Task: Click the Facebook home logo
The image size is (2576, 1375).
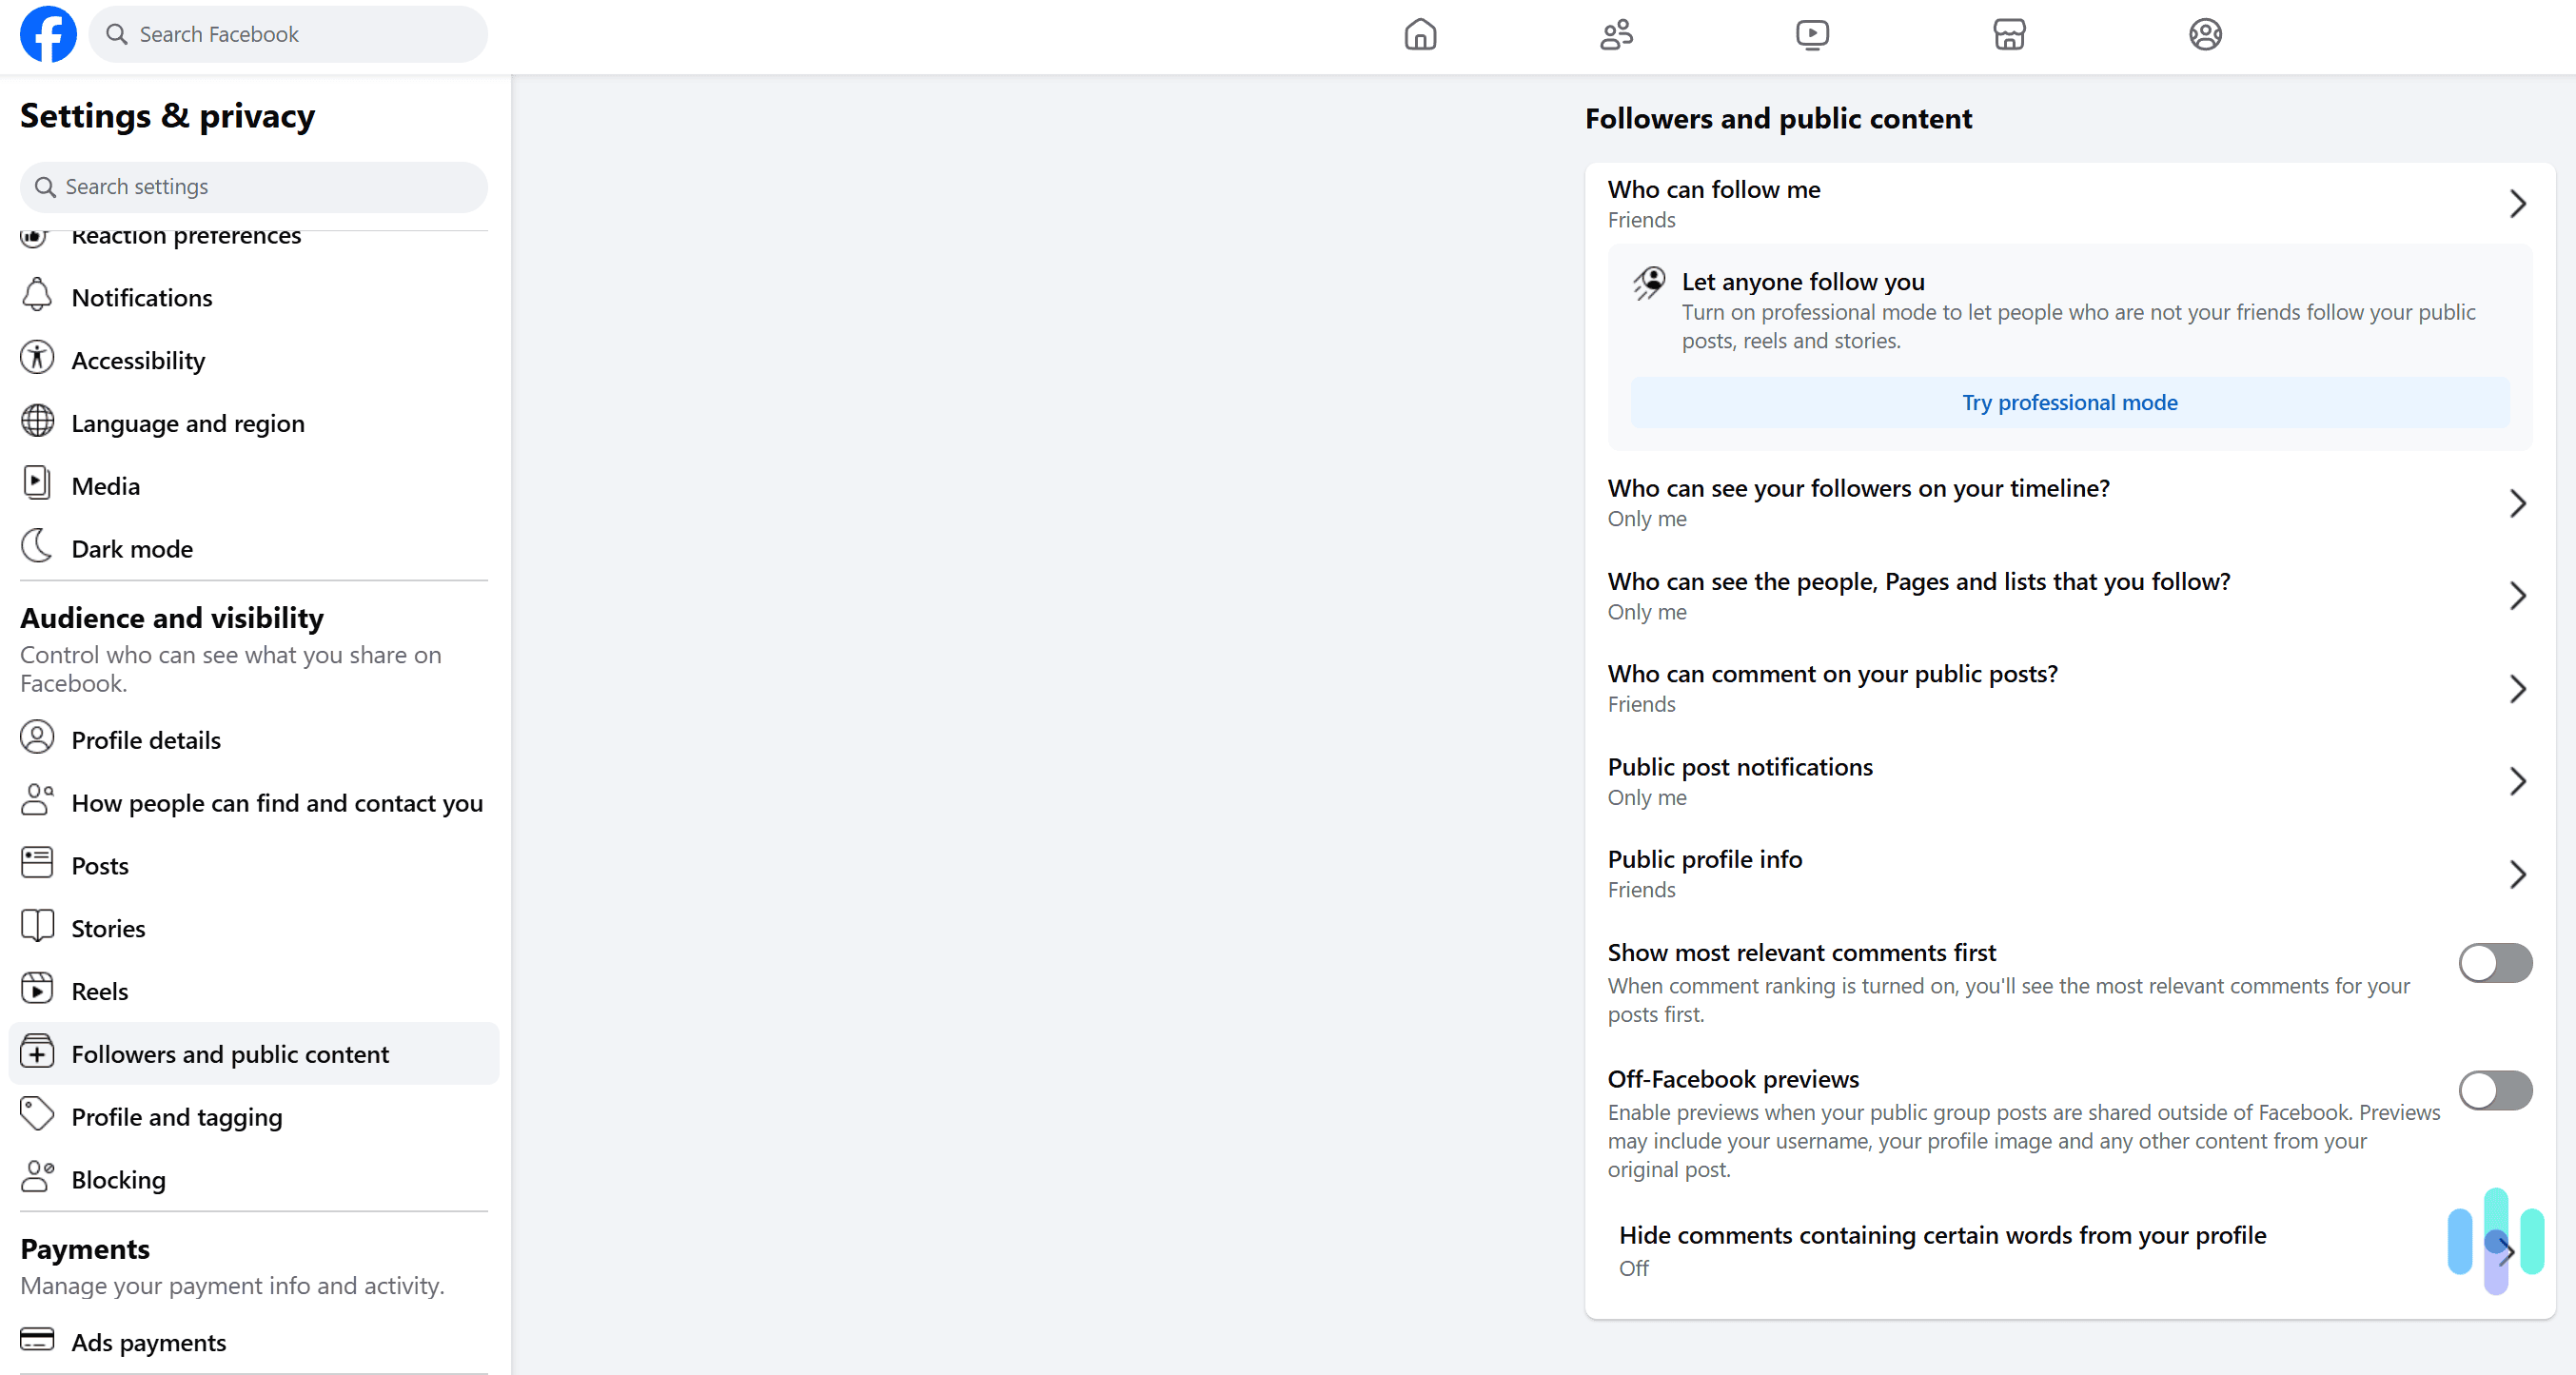Action: [x=48, y=34]
